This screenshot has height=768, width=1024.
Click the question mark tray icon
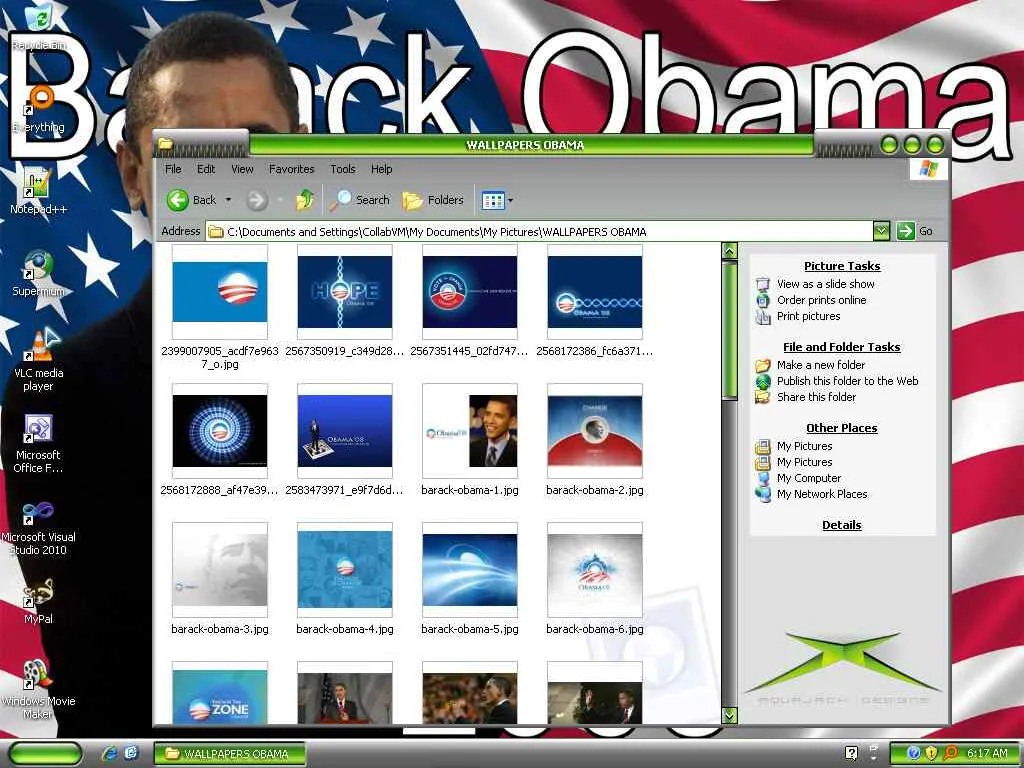click(852, 753)
